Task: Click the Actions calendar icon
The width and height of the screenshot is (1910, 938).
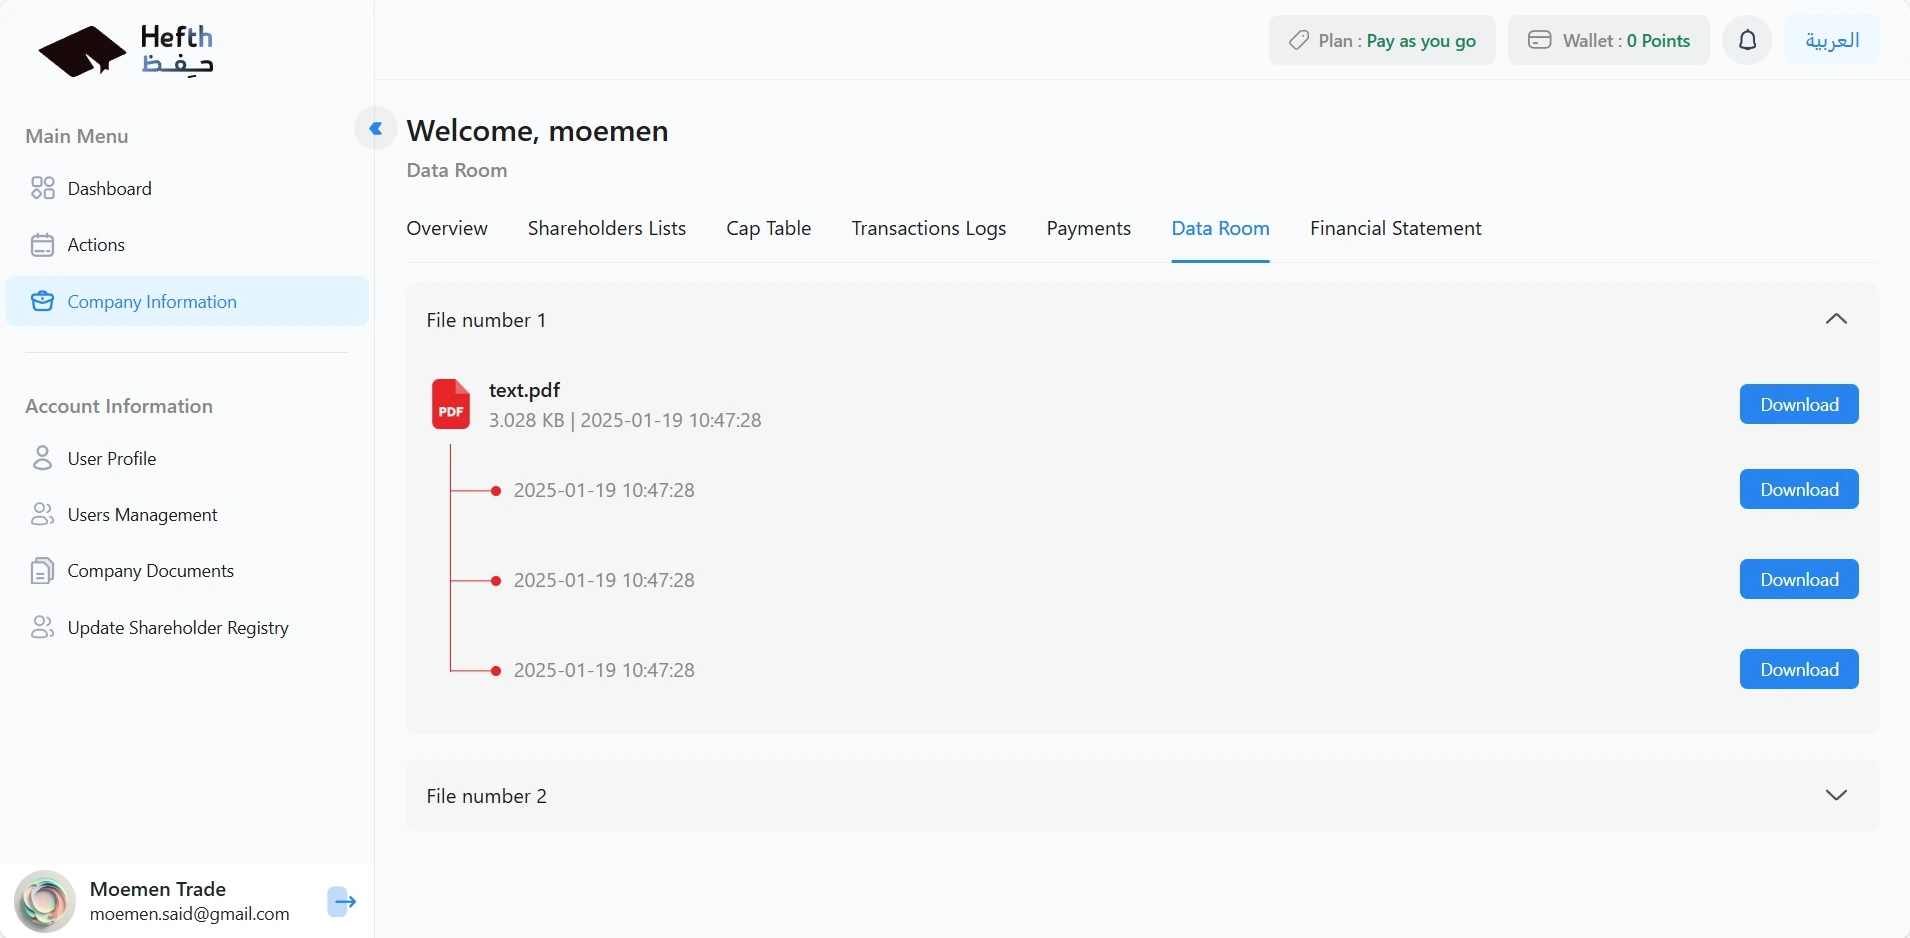Action: pyautogui.click(x=42, y=245)
